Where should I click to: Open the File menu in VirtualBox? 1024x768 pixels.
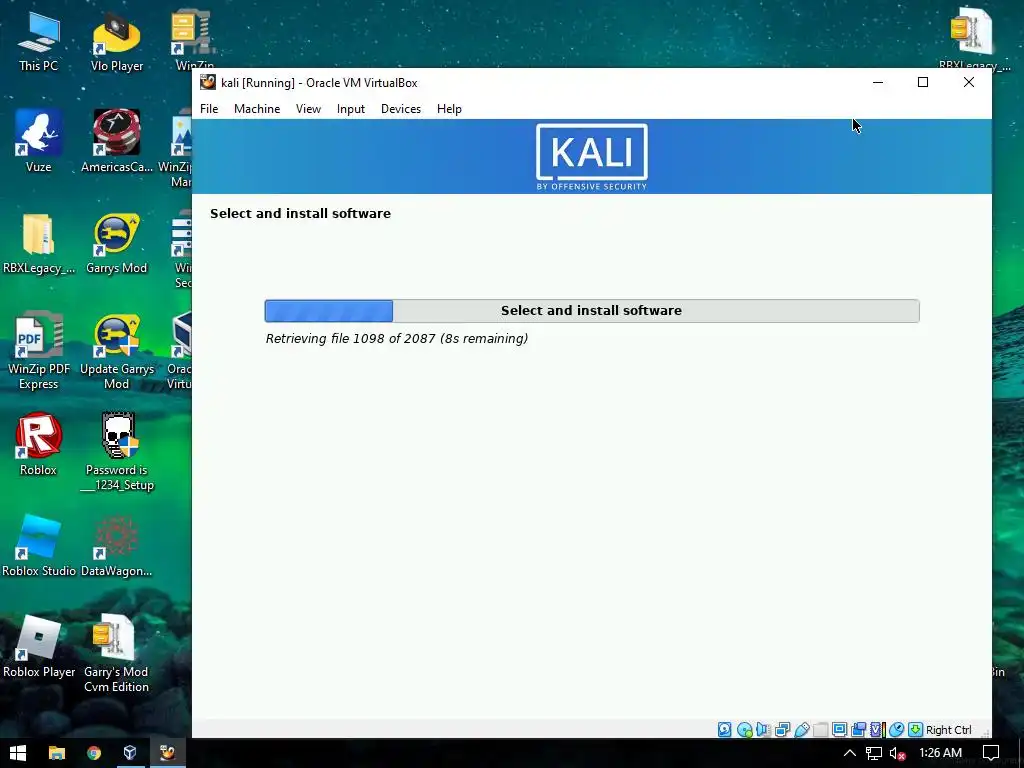coord(209,109)
